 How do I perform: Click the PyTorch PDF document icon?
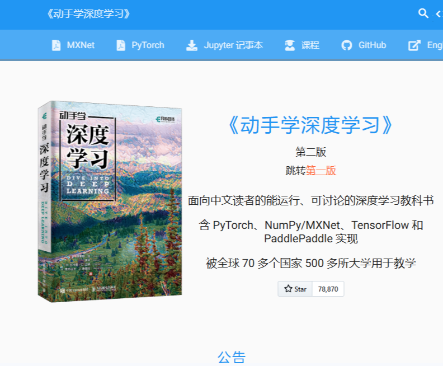pos(121,45)
